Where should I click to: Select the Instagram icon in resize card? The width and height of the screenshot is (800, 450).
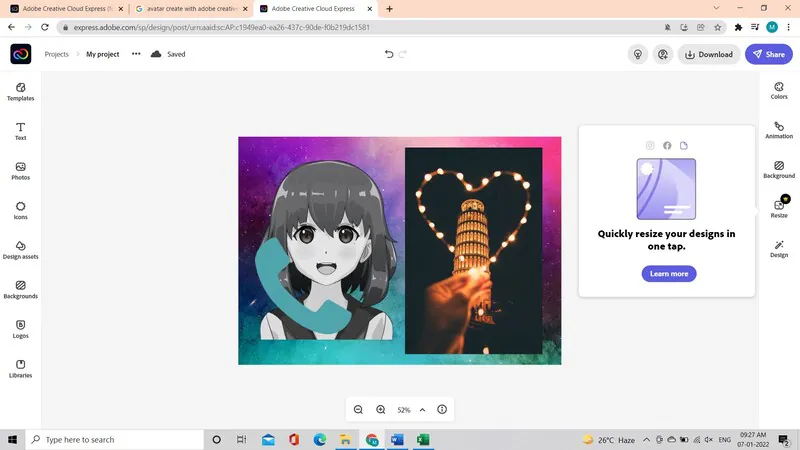point(650,145)
